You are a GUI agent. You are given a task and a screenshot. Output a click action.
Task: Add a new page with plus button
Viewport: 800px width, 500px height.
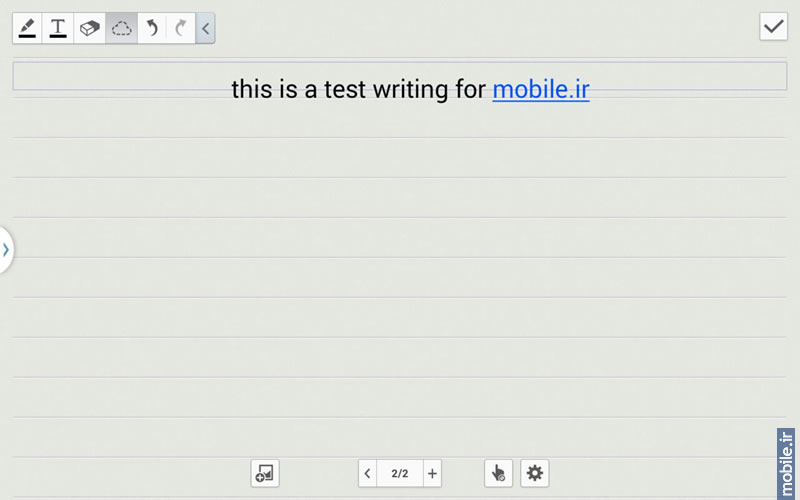coord(432,473)
